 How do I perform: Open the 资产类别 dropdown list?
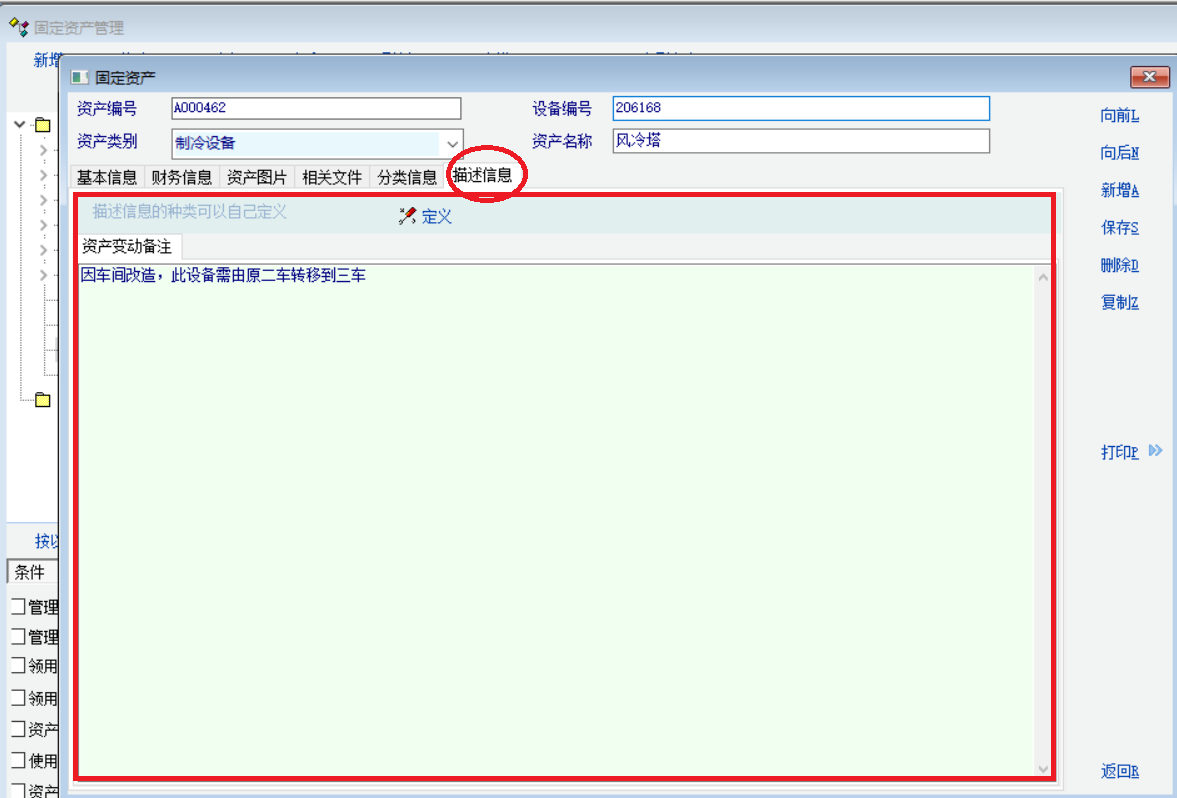pos(453,143)
